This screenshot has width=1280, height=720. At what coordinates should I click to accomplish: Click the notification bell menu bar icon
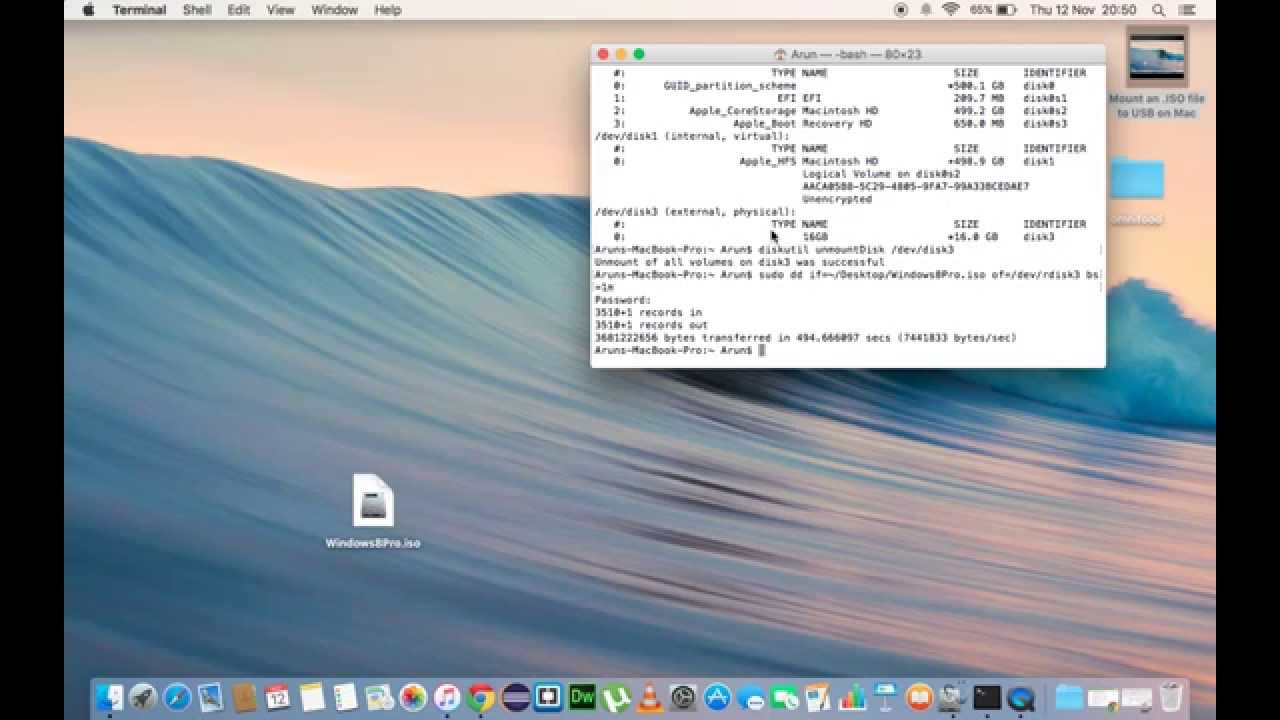point(926,10)
